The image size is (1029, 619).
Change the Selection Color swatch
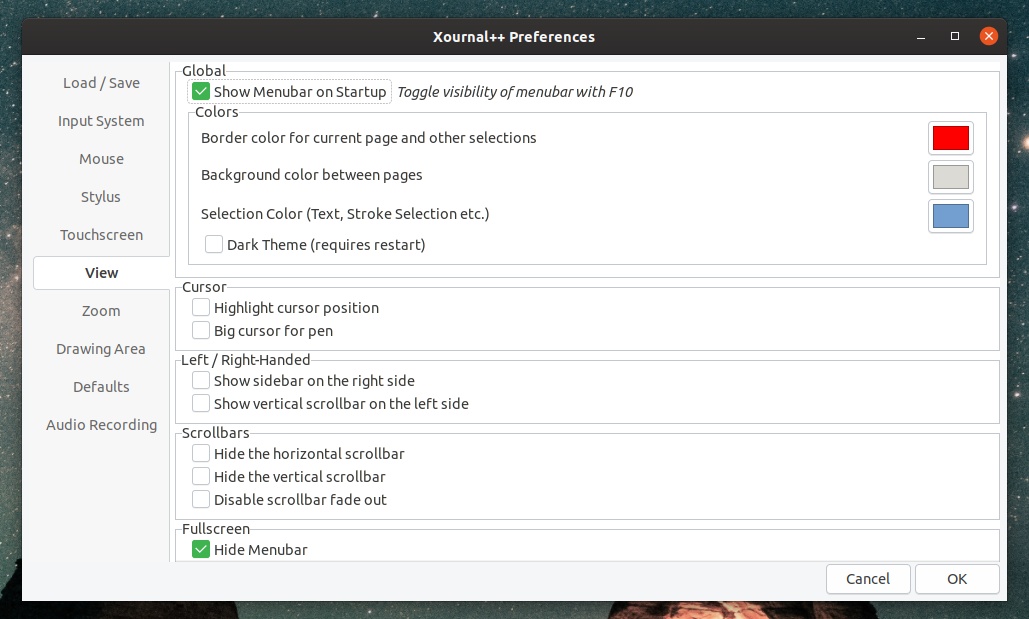click(950, 216)
